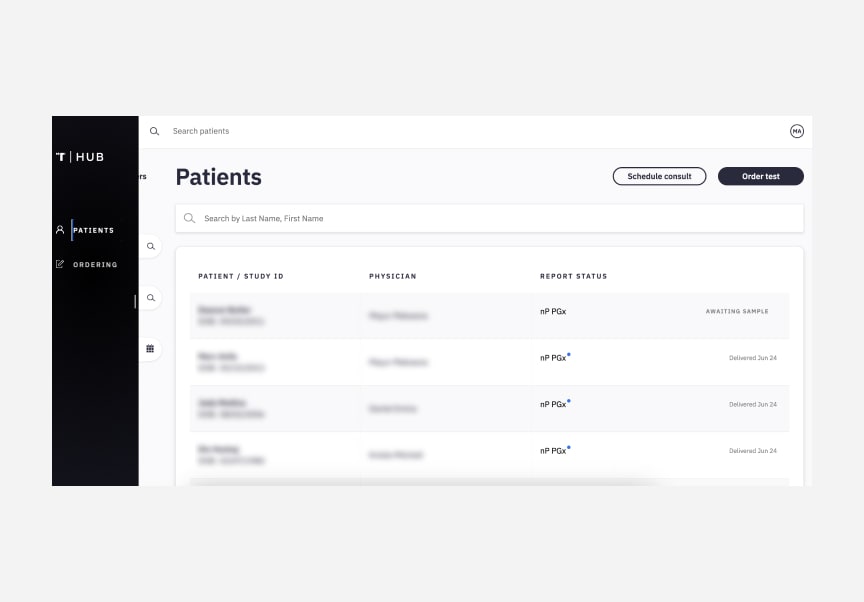
Task: Click the Order test button
Action: click(x=760, y=176)
